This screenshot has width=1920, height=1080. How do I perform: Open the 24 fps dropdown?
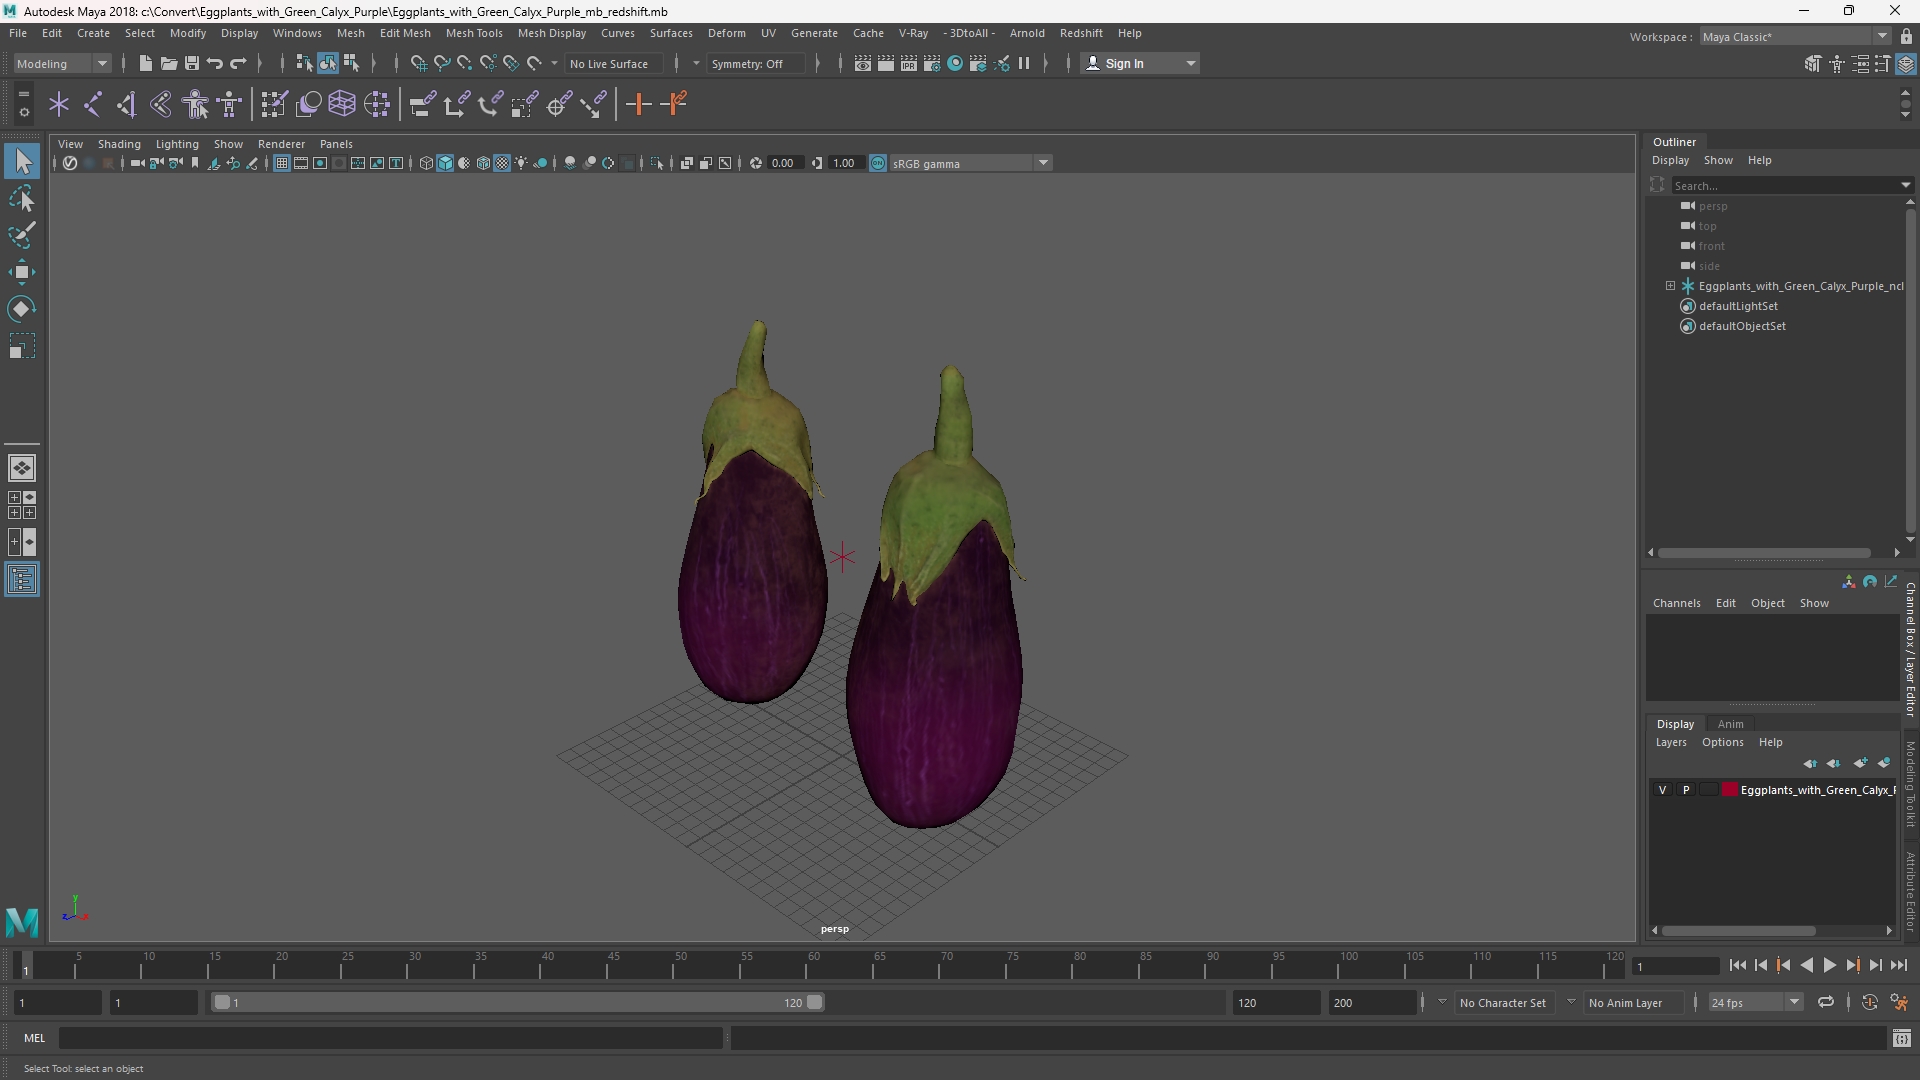1755,1002
